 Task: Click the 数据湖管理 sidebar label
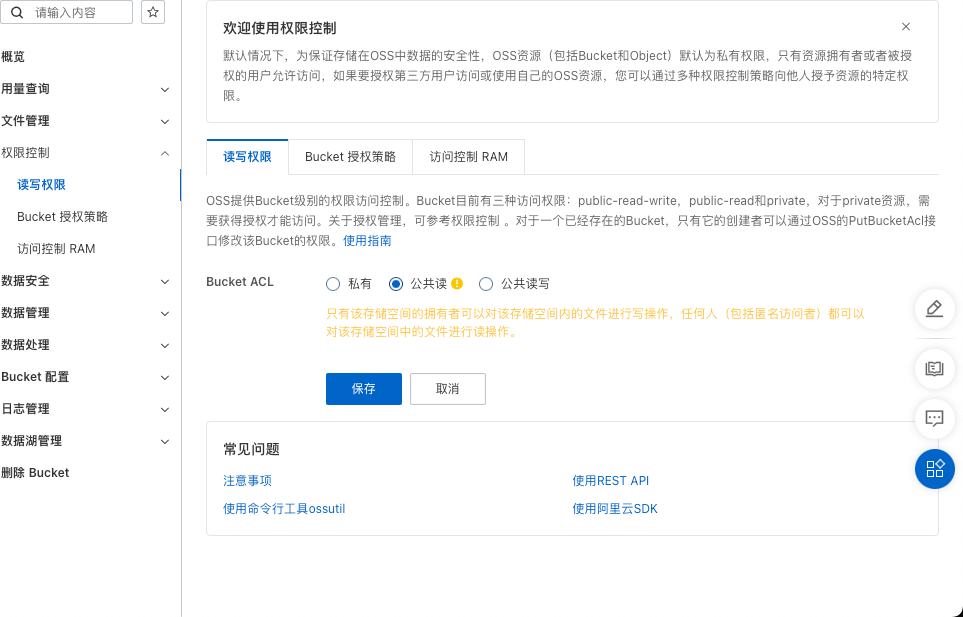point(31,441)
